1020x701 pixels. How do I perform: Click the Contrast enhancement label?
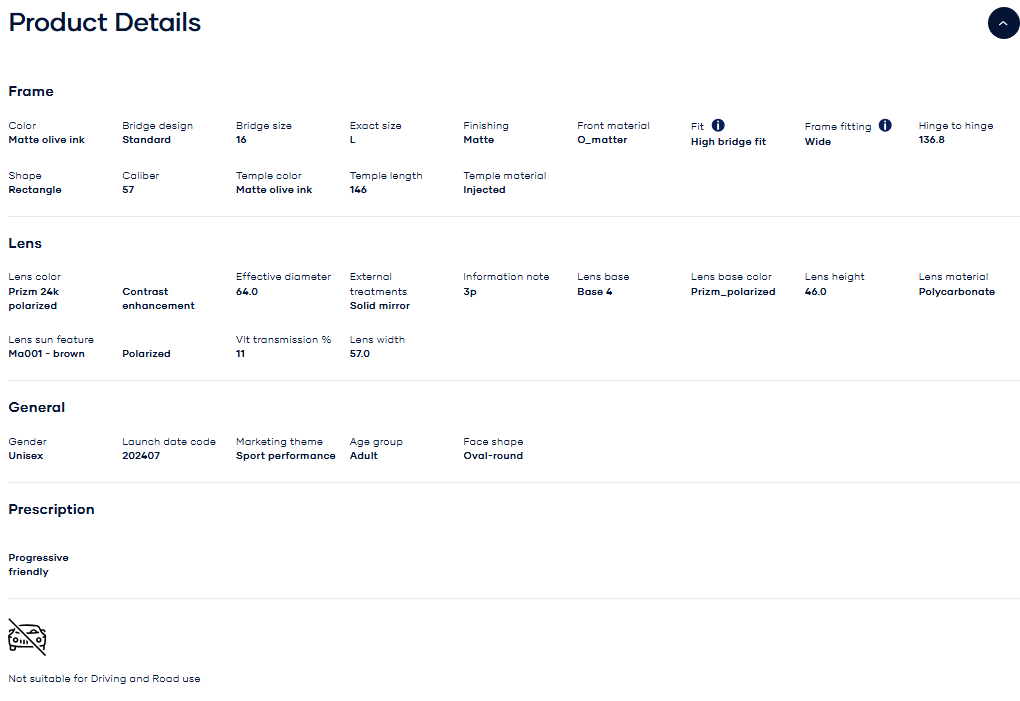(158, 299)
